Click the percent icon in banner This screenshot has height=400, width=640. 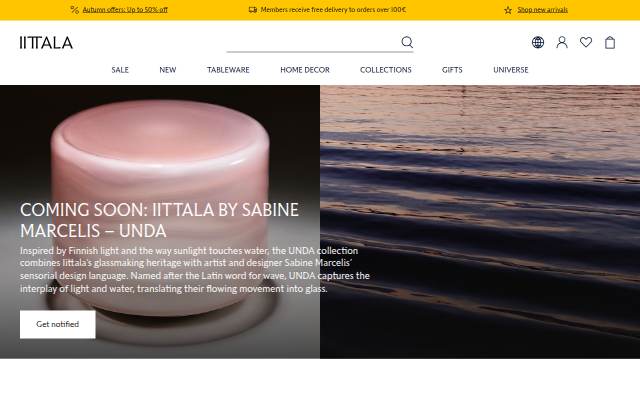pos(74,10)
